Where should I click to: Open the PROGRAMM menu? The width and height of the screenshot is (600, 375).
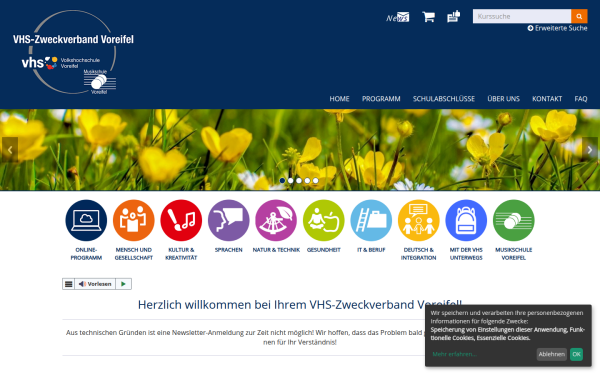(x=381, y=99)
